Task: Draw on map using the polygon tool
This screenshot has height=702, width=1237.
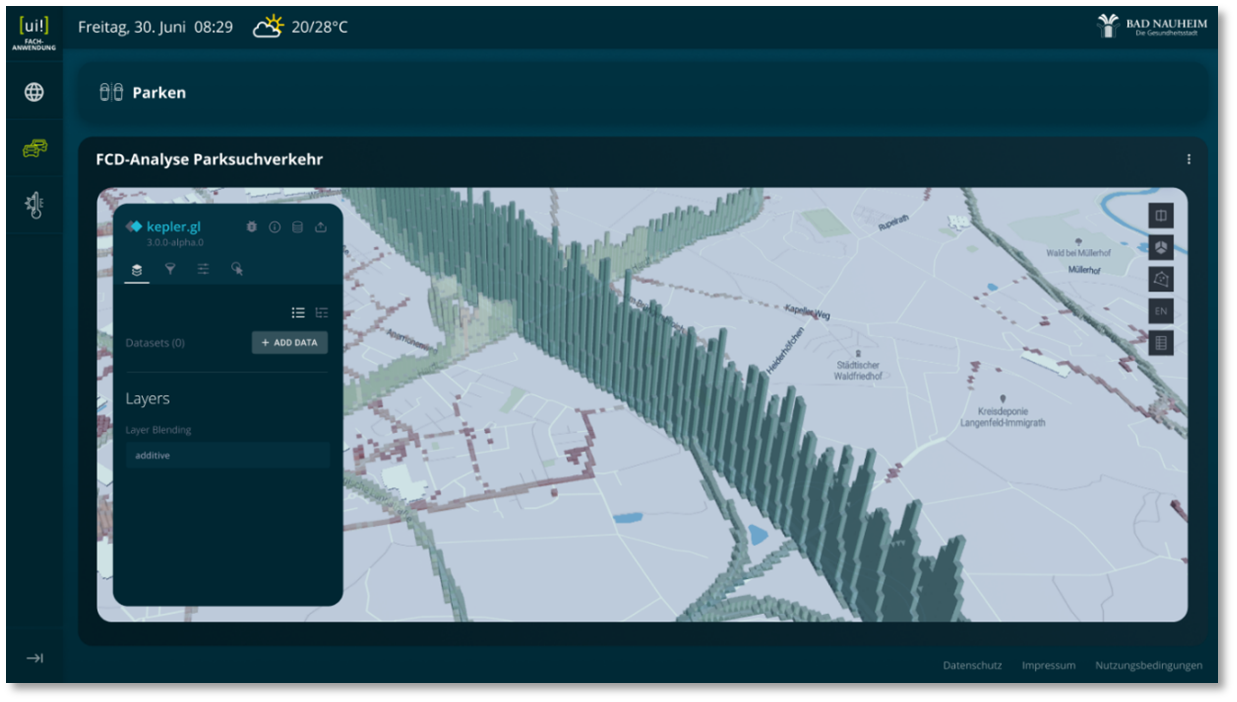Action: point(1160,279)
